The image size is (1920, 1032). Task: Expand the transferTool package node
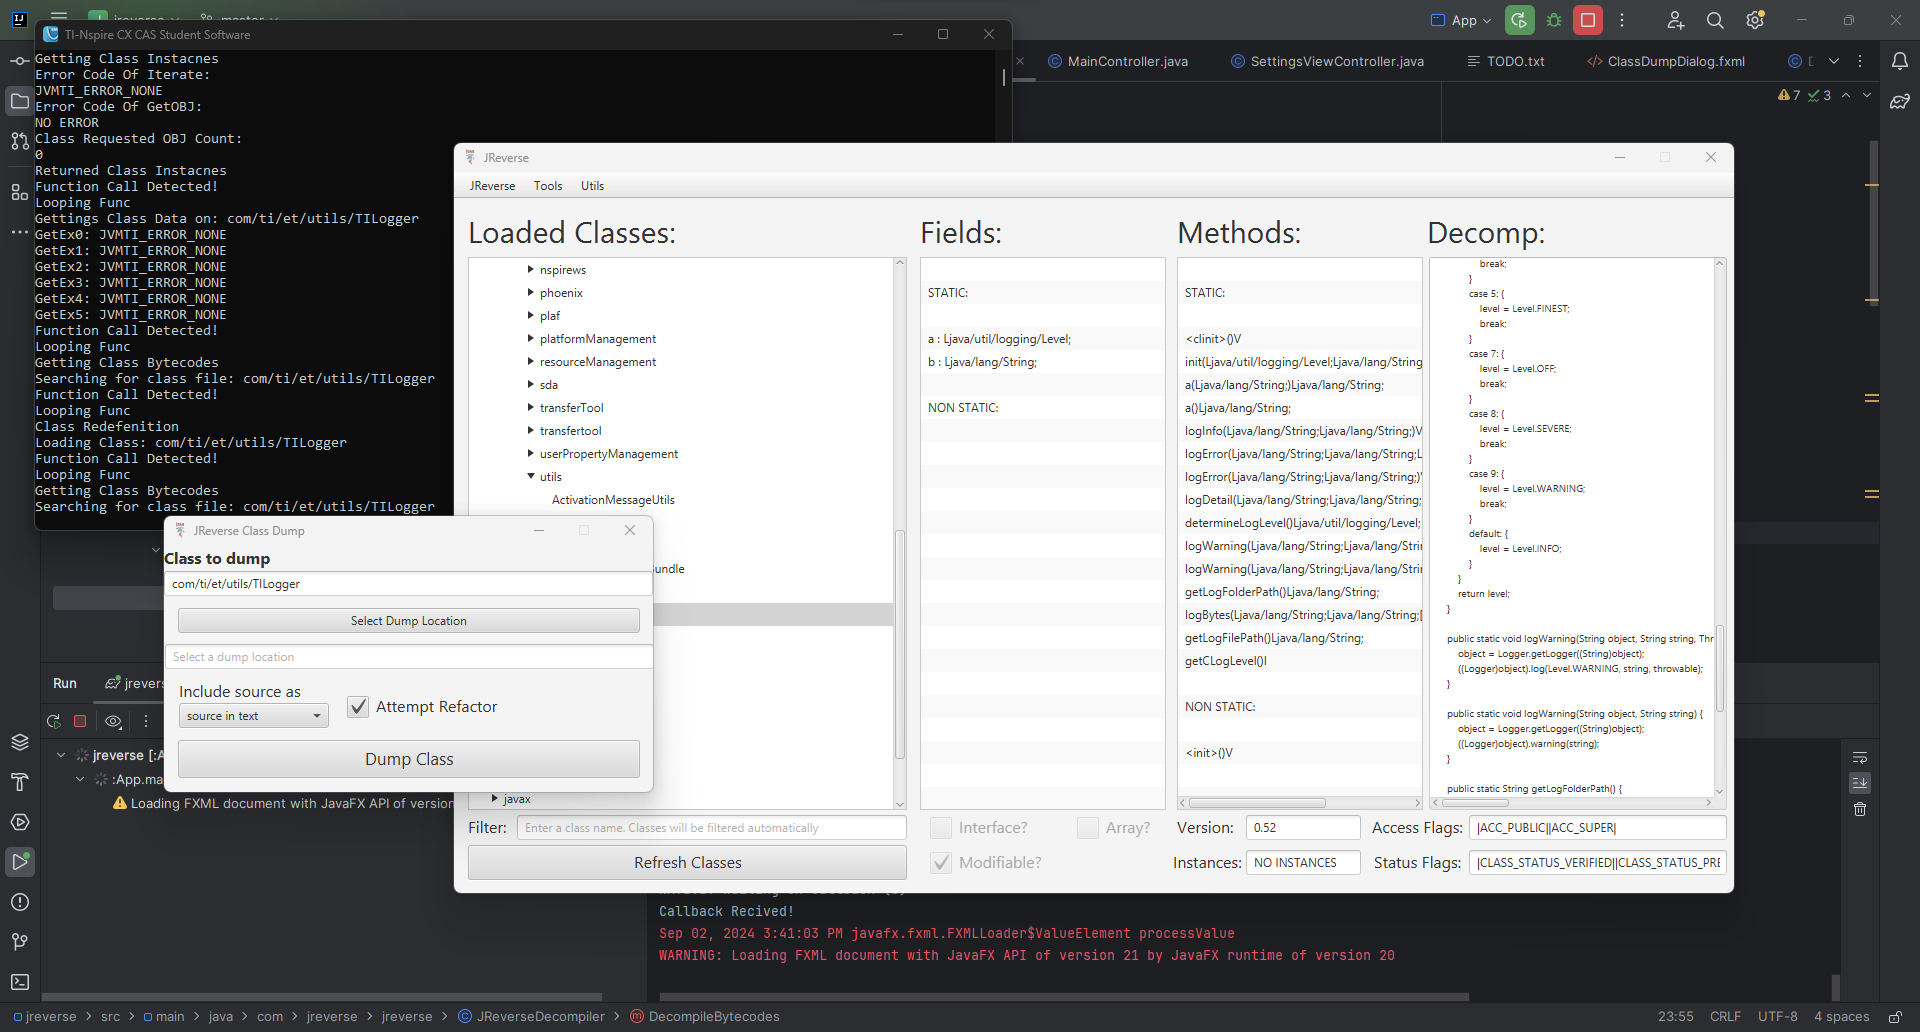pos(531,408)
